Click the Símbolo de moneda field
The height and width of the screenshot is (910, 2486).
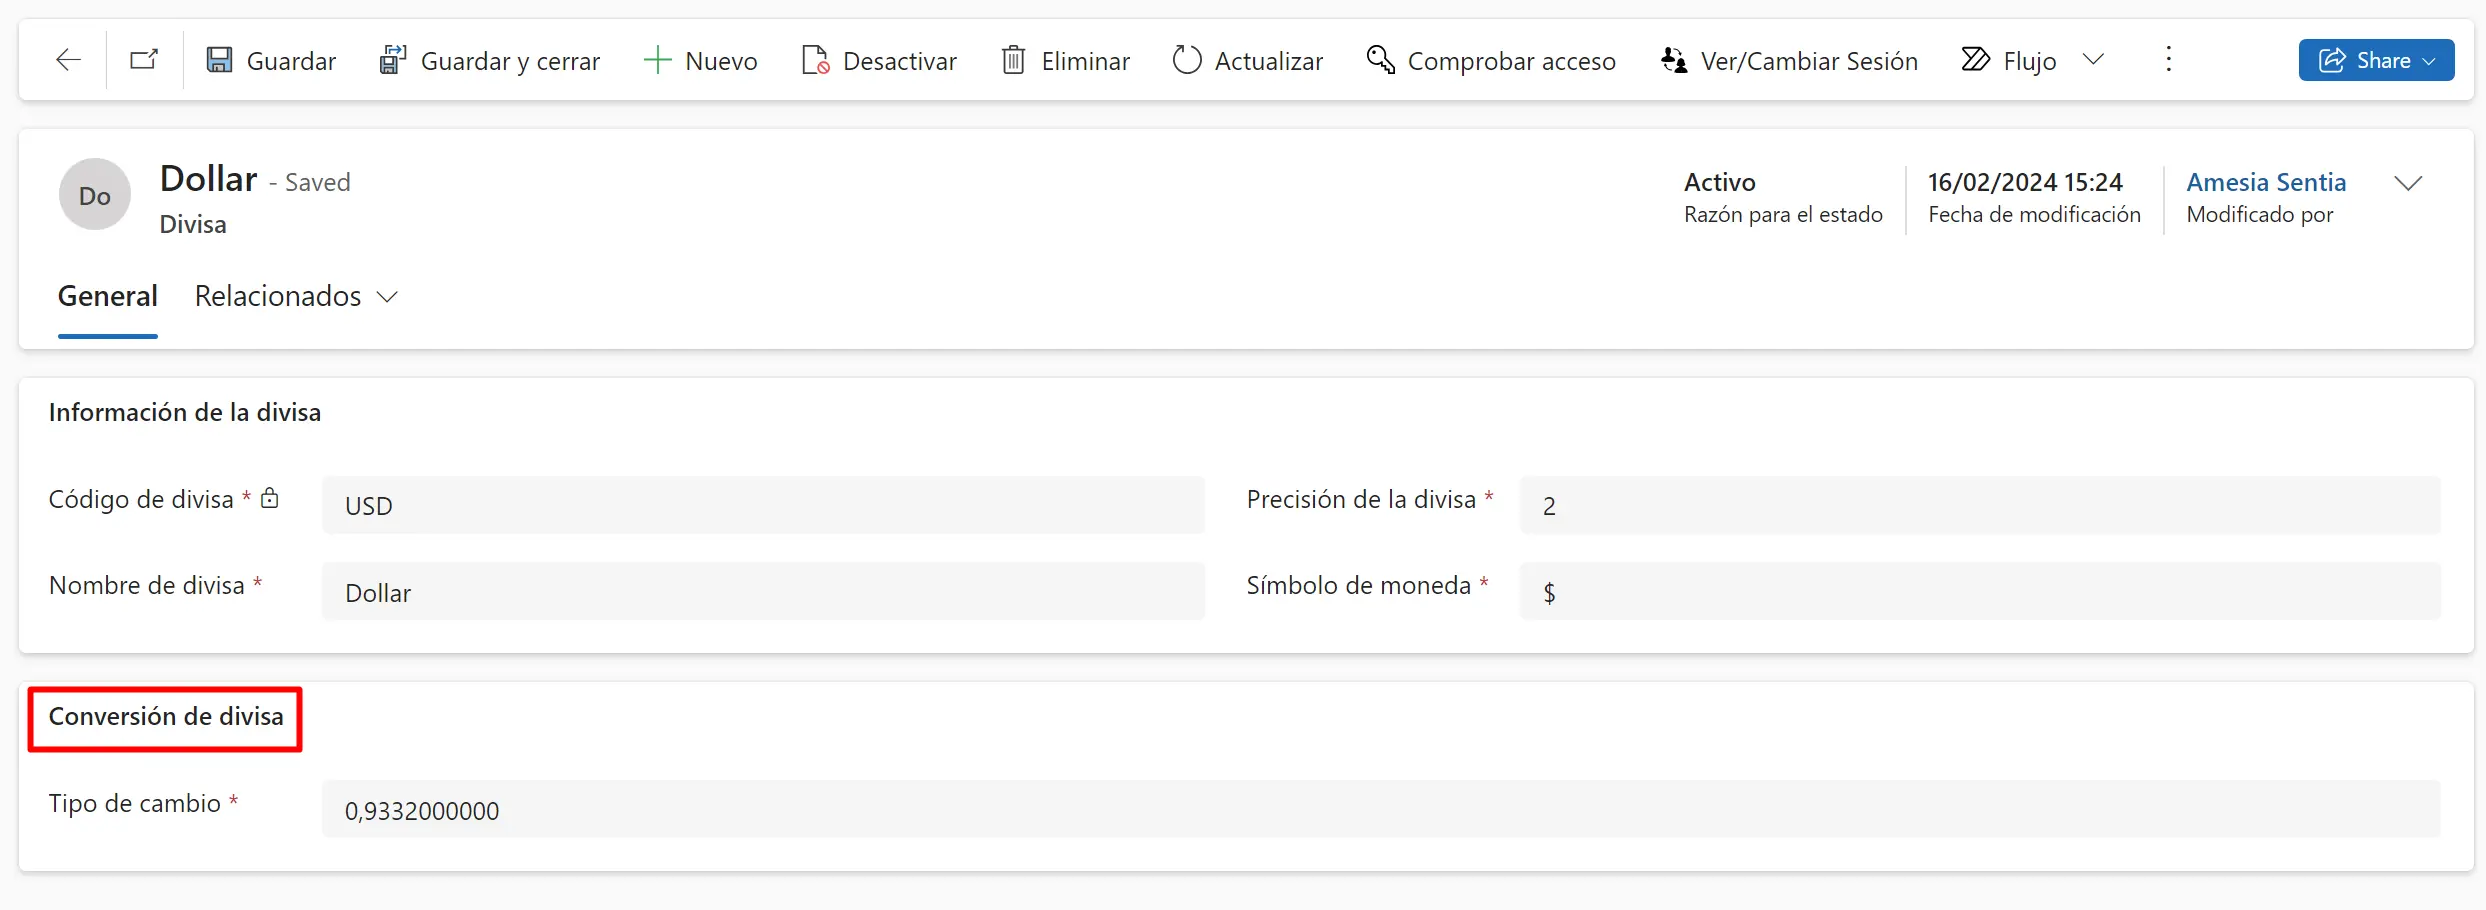pos(1979,592)
